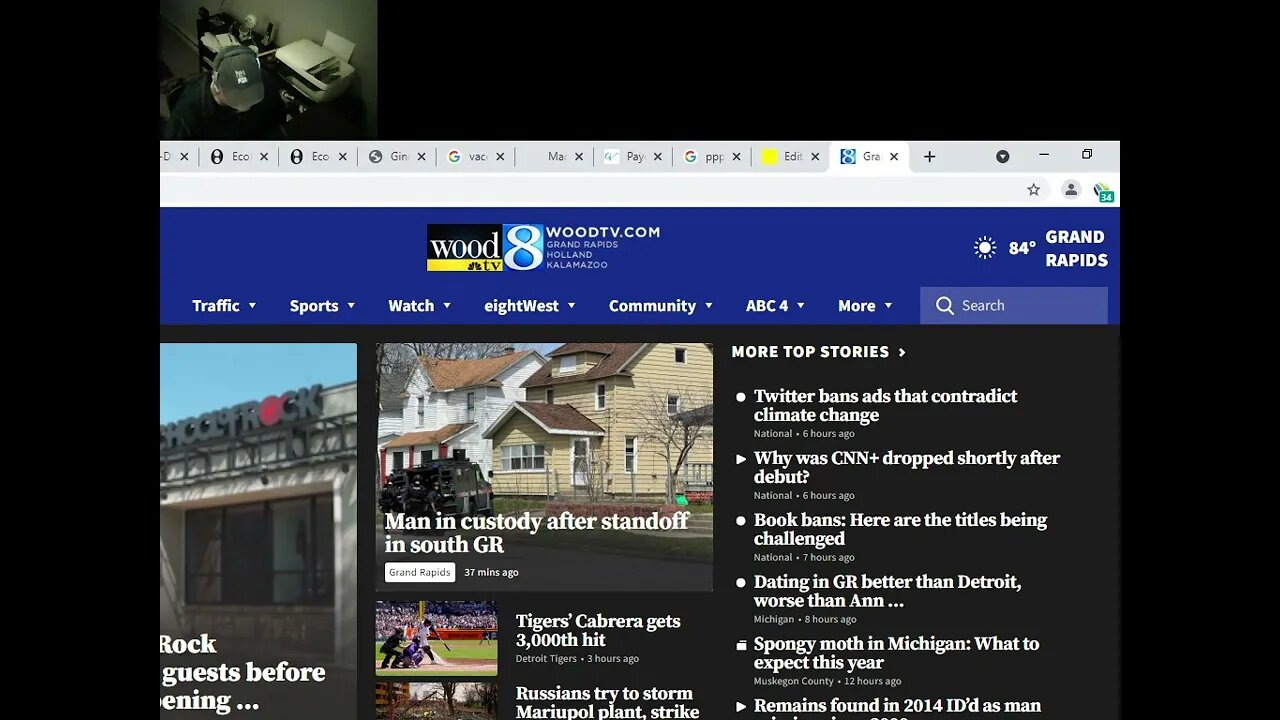Close the Ma tab
The height and width of the screenshot is (720, 1280).
tap(578, 157)
